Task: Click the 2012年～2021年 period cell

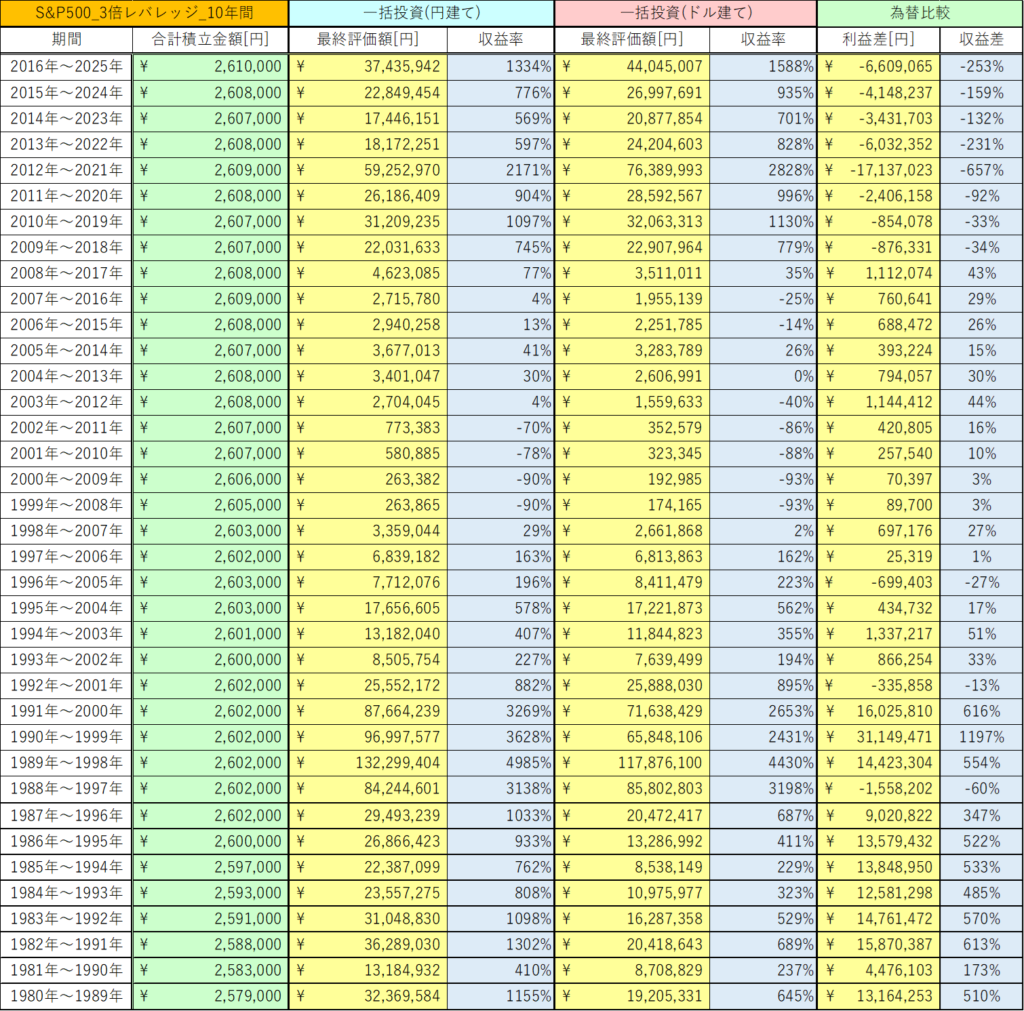Action: click(66, 170)
